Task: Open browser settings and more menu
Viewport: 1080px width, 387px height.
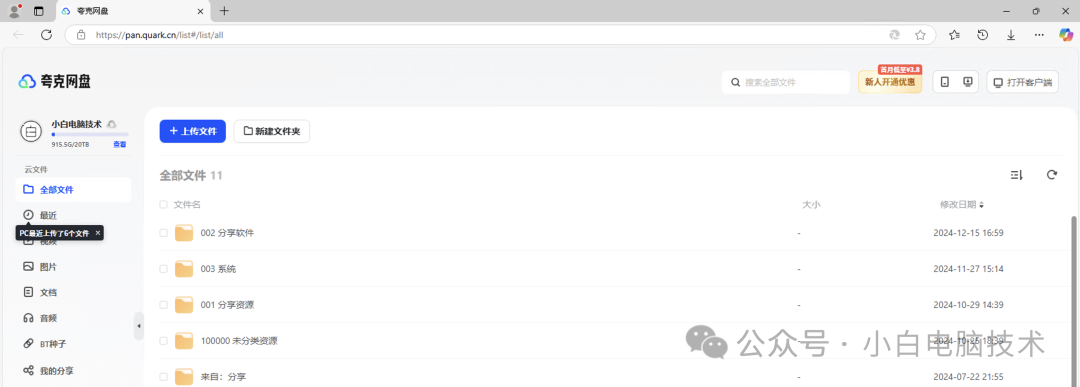Action: 1039,34
